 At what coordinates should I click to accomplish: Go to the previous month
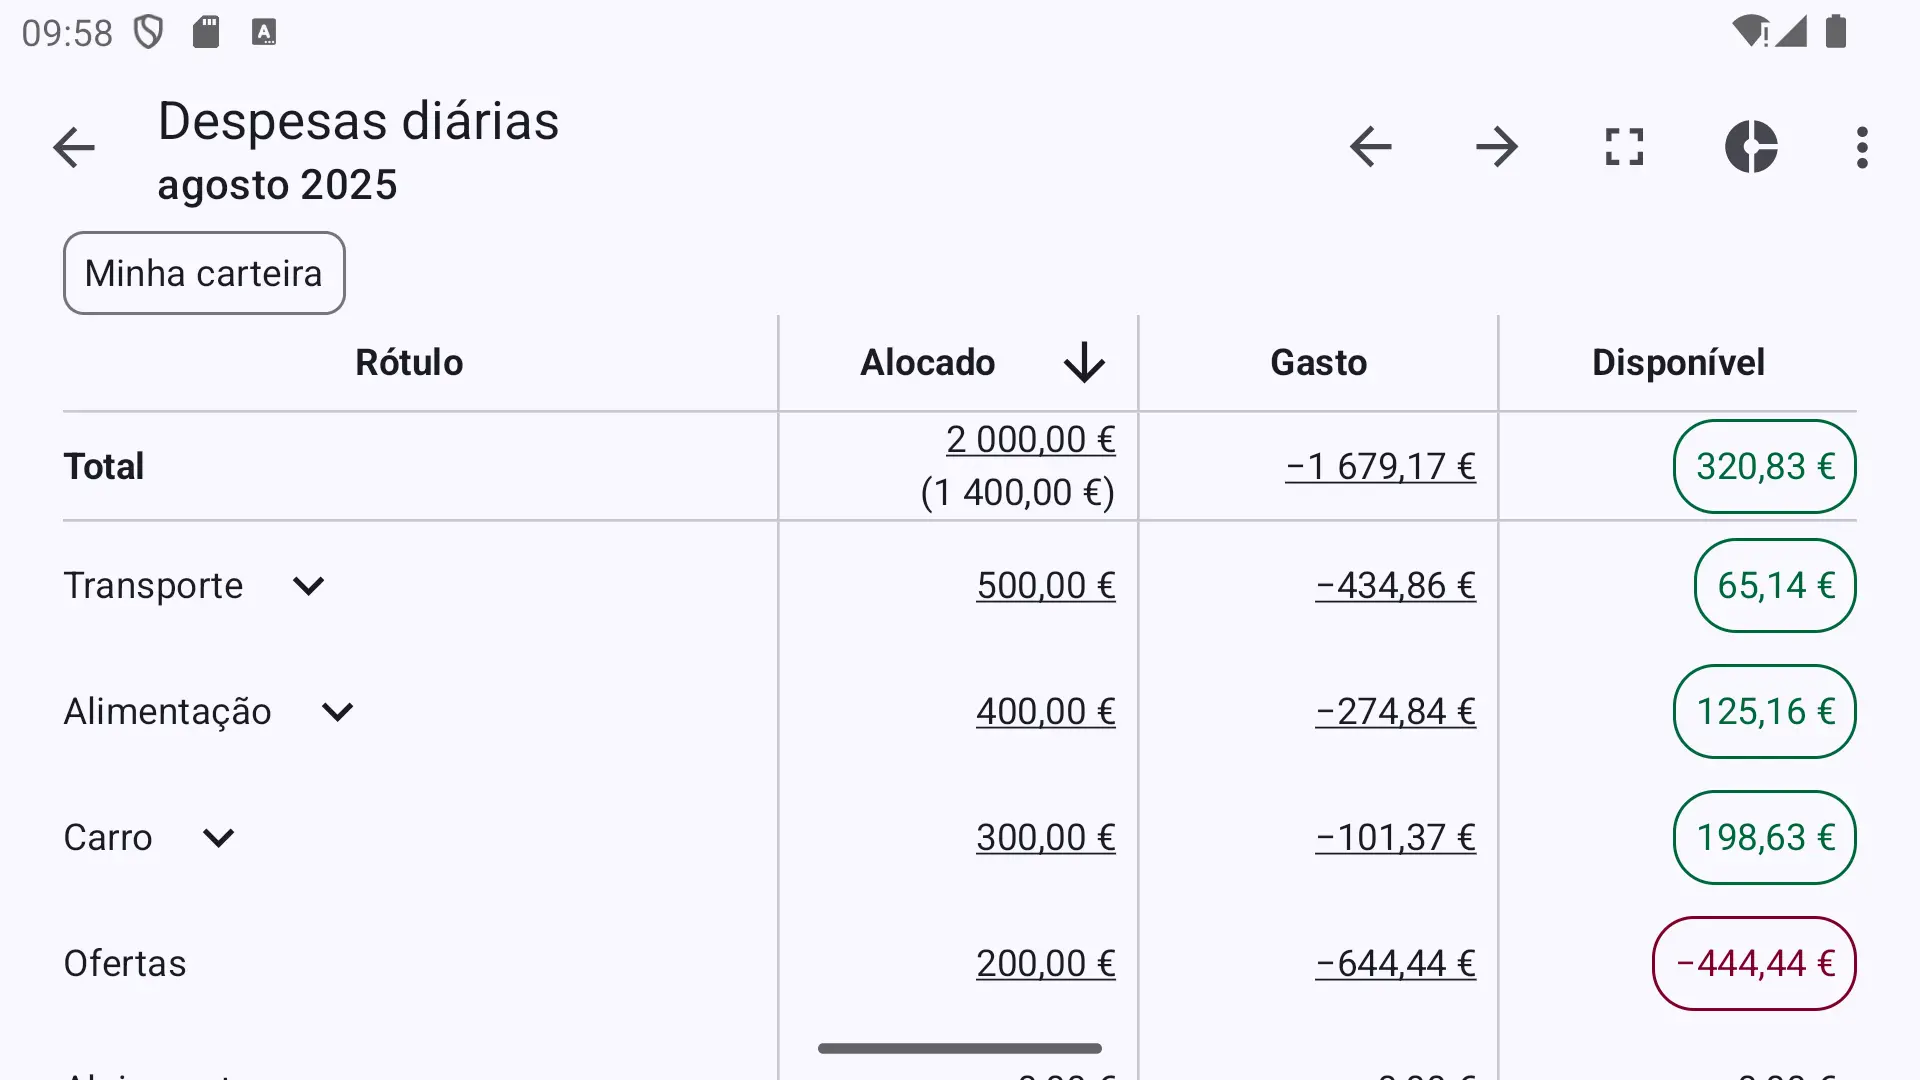(1370, 147)
